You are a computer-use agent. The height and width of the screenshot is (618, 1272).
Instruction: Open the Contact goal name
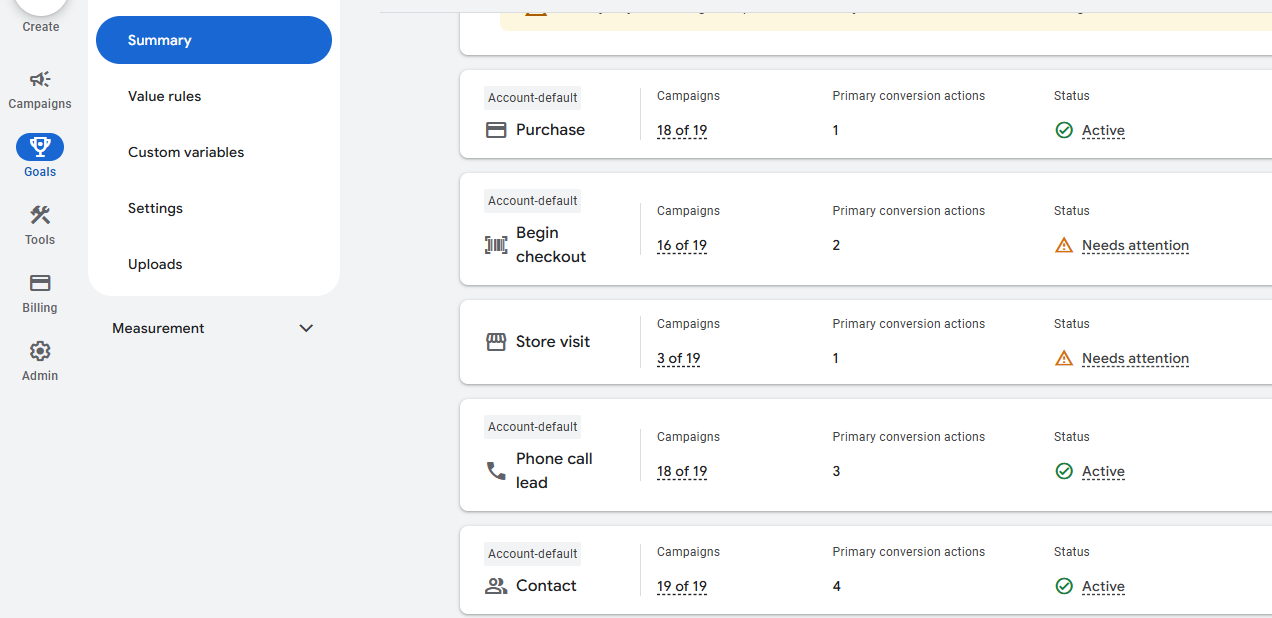click(546, 586)
